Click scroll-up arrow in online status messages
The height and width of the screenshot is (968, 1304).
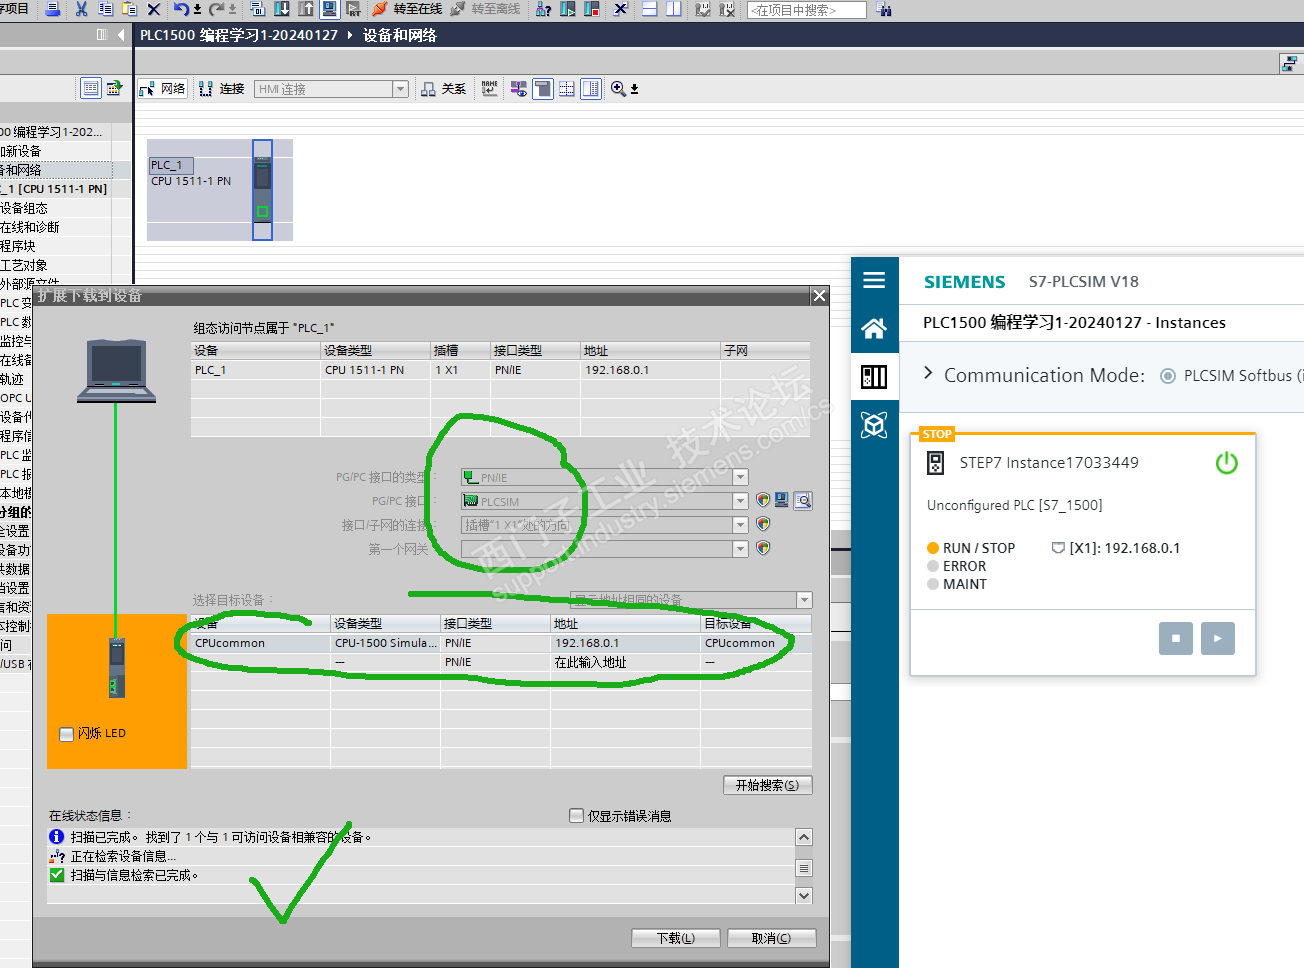(804, 837)
